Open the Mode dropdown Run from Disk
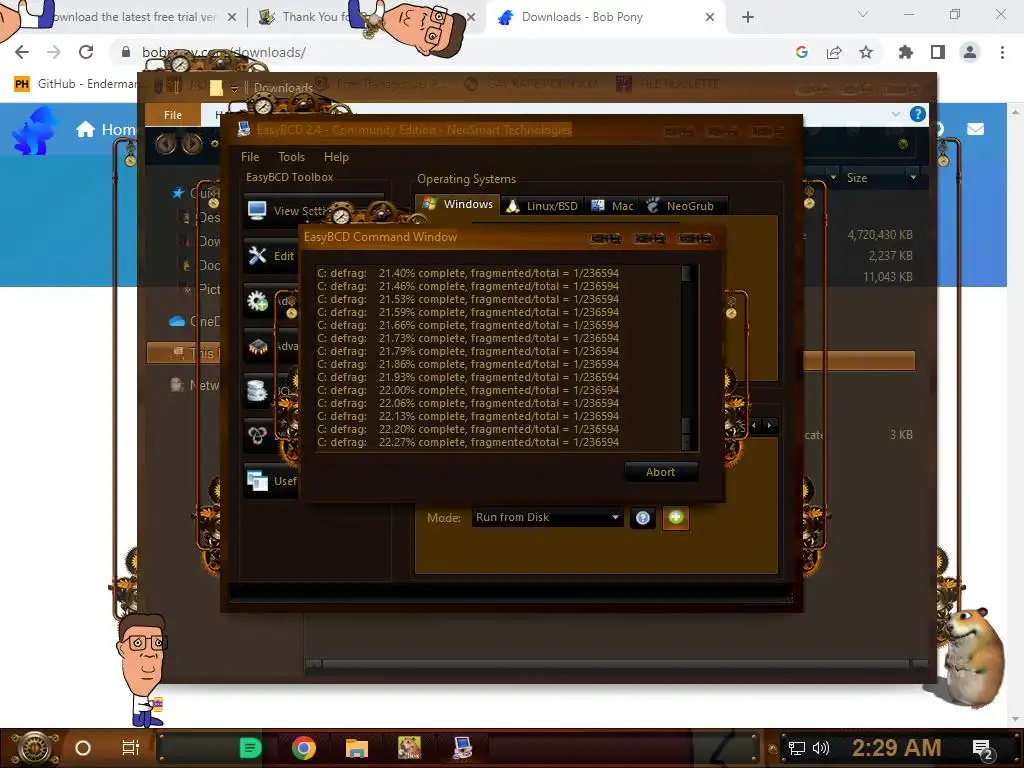 [x=547, y=517]
